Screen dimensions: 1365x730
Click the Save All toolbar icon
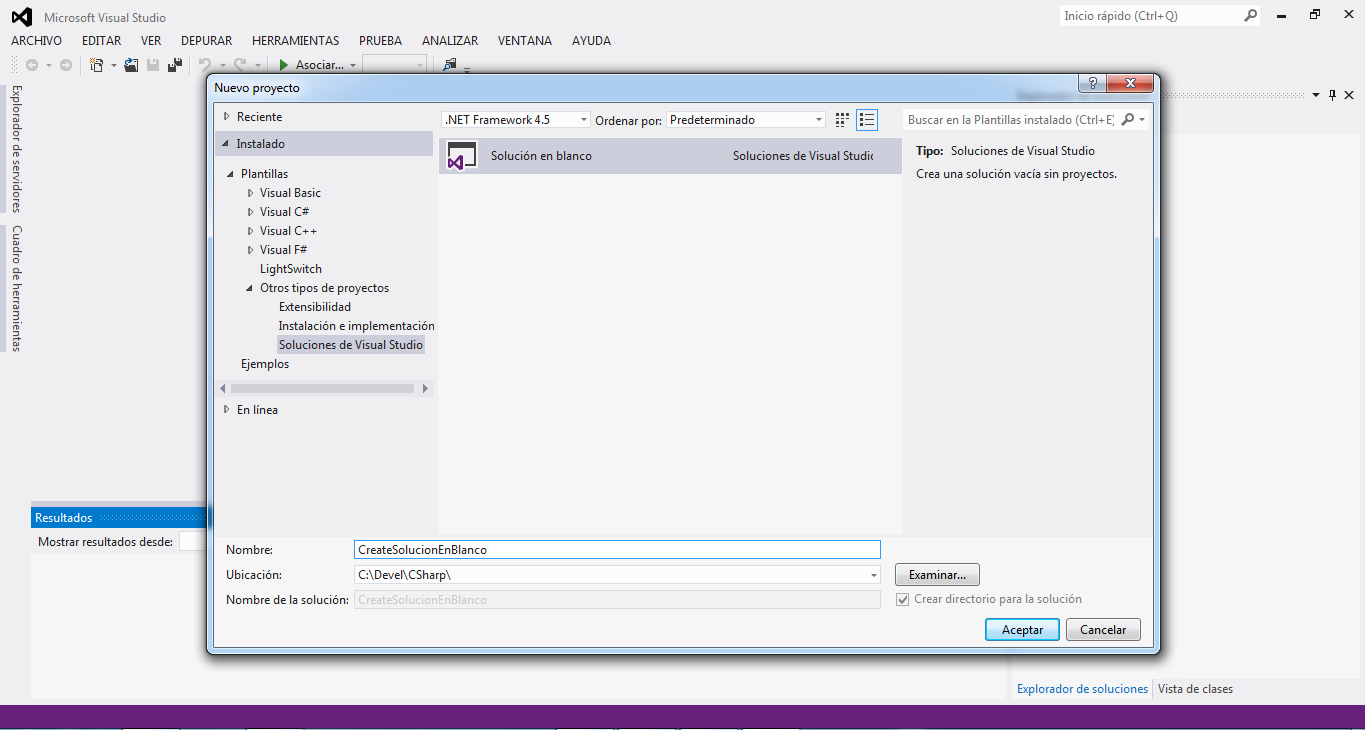click(175, 65)
